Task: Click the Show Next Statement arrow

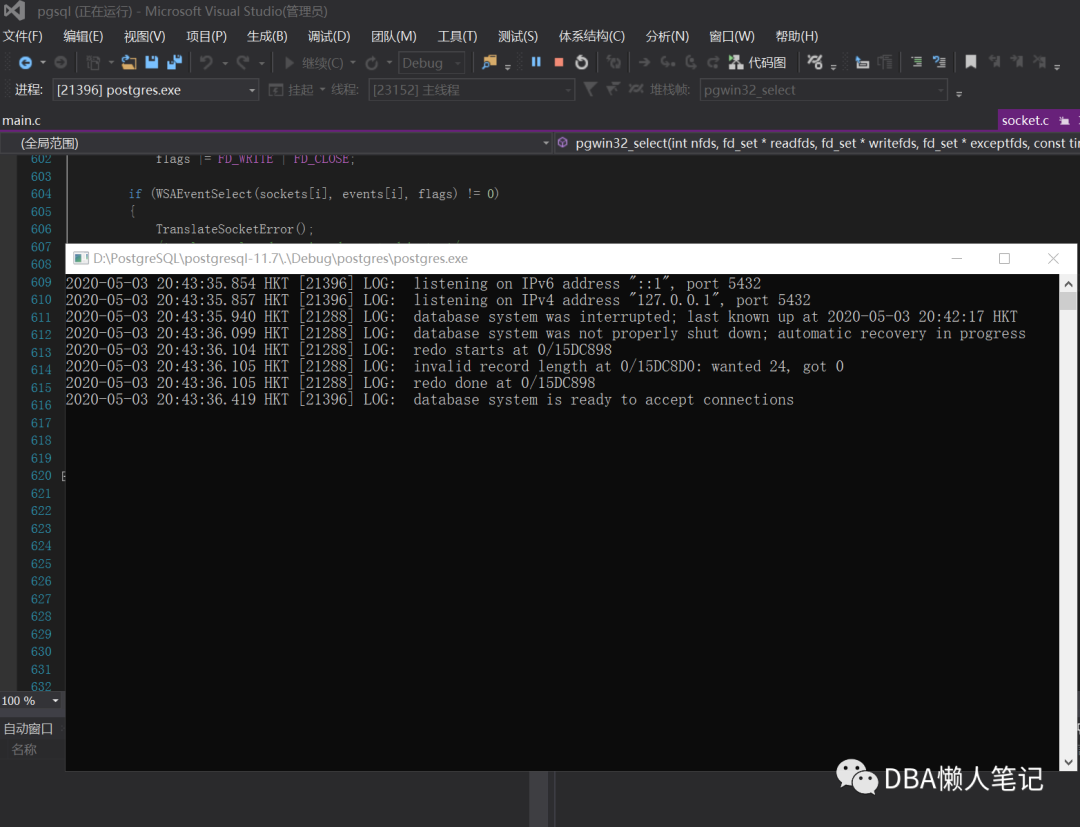Action: 644,63
